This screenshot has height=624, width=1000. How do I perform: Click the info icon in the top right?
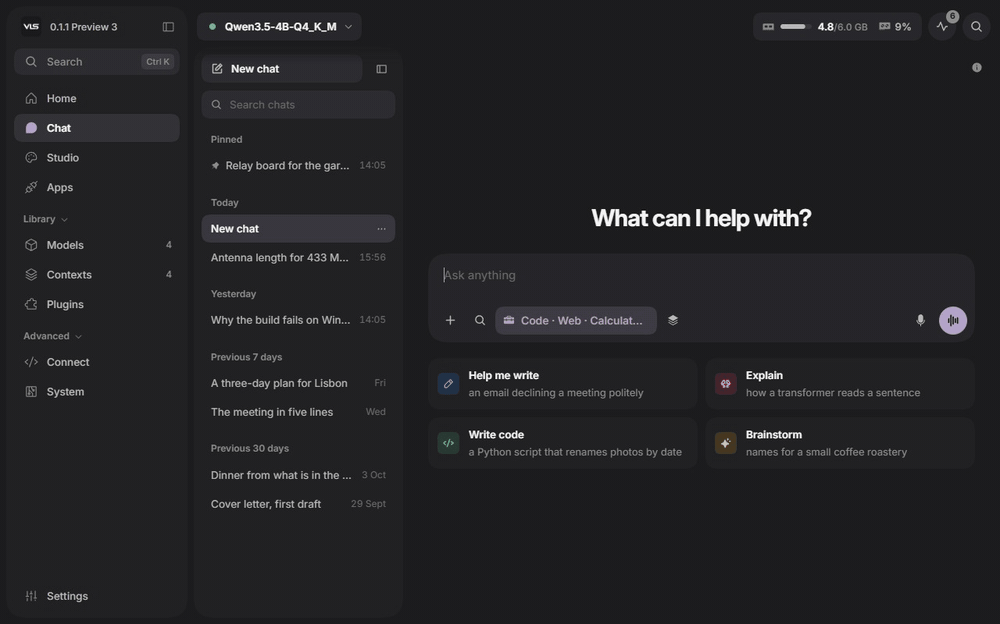(976, 68)
